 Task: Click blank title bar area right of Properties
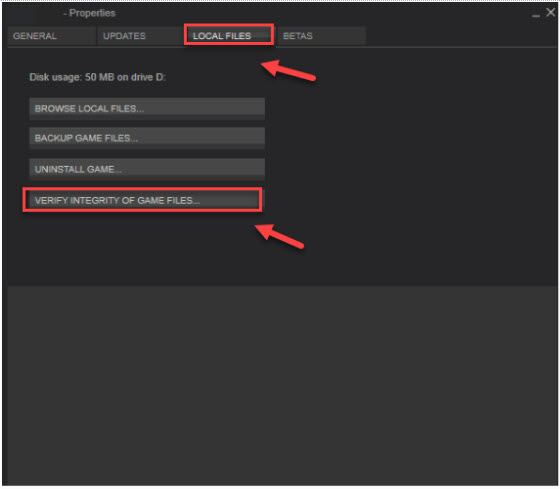coord(321,13)
